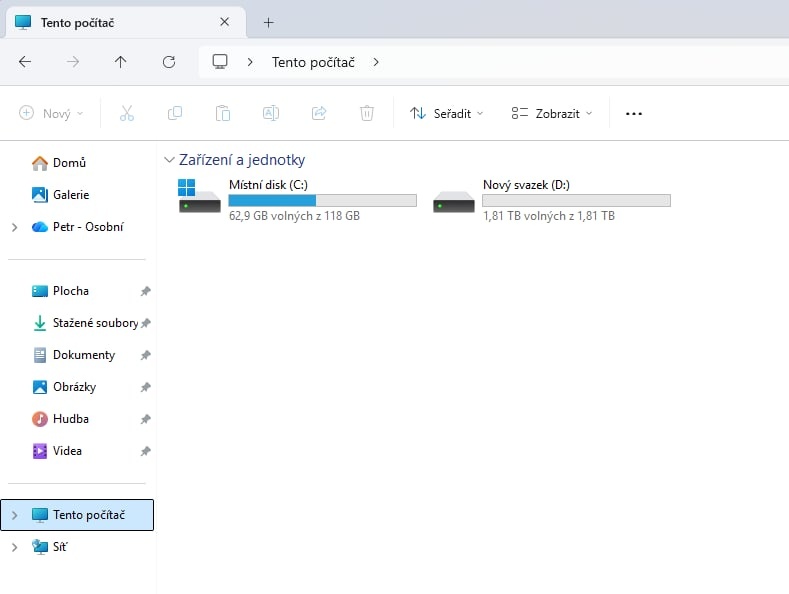This screenshot has width=789, height=594.
Task: Click the Rename icon in toolbar
Action: [270, 114]
